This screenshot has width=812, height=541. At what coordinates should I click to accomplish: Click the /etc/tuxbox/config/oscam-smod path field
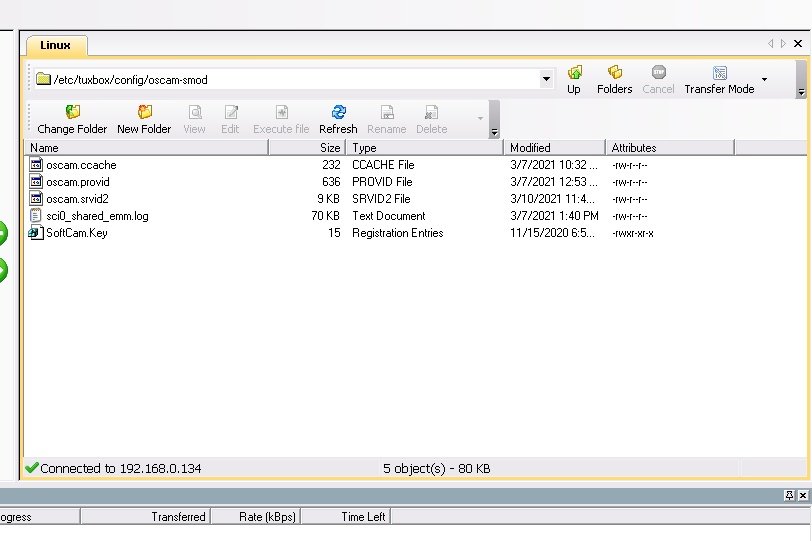pos(285,79)
